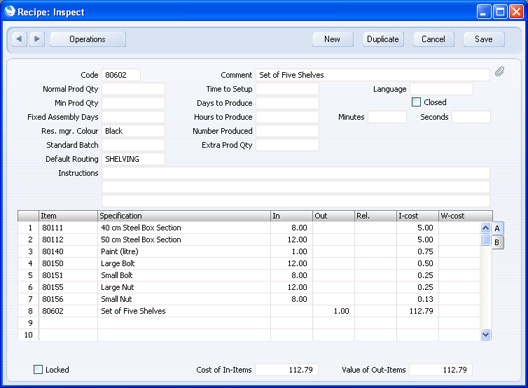The height and width of the screenshot is (388, 528).
Task: Click the Out quantity 1.00 in row 8
Action: (x=333, y=311)
